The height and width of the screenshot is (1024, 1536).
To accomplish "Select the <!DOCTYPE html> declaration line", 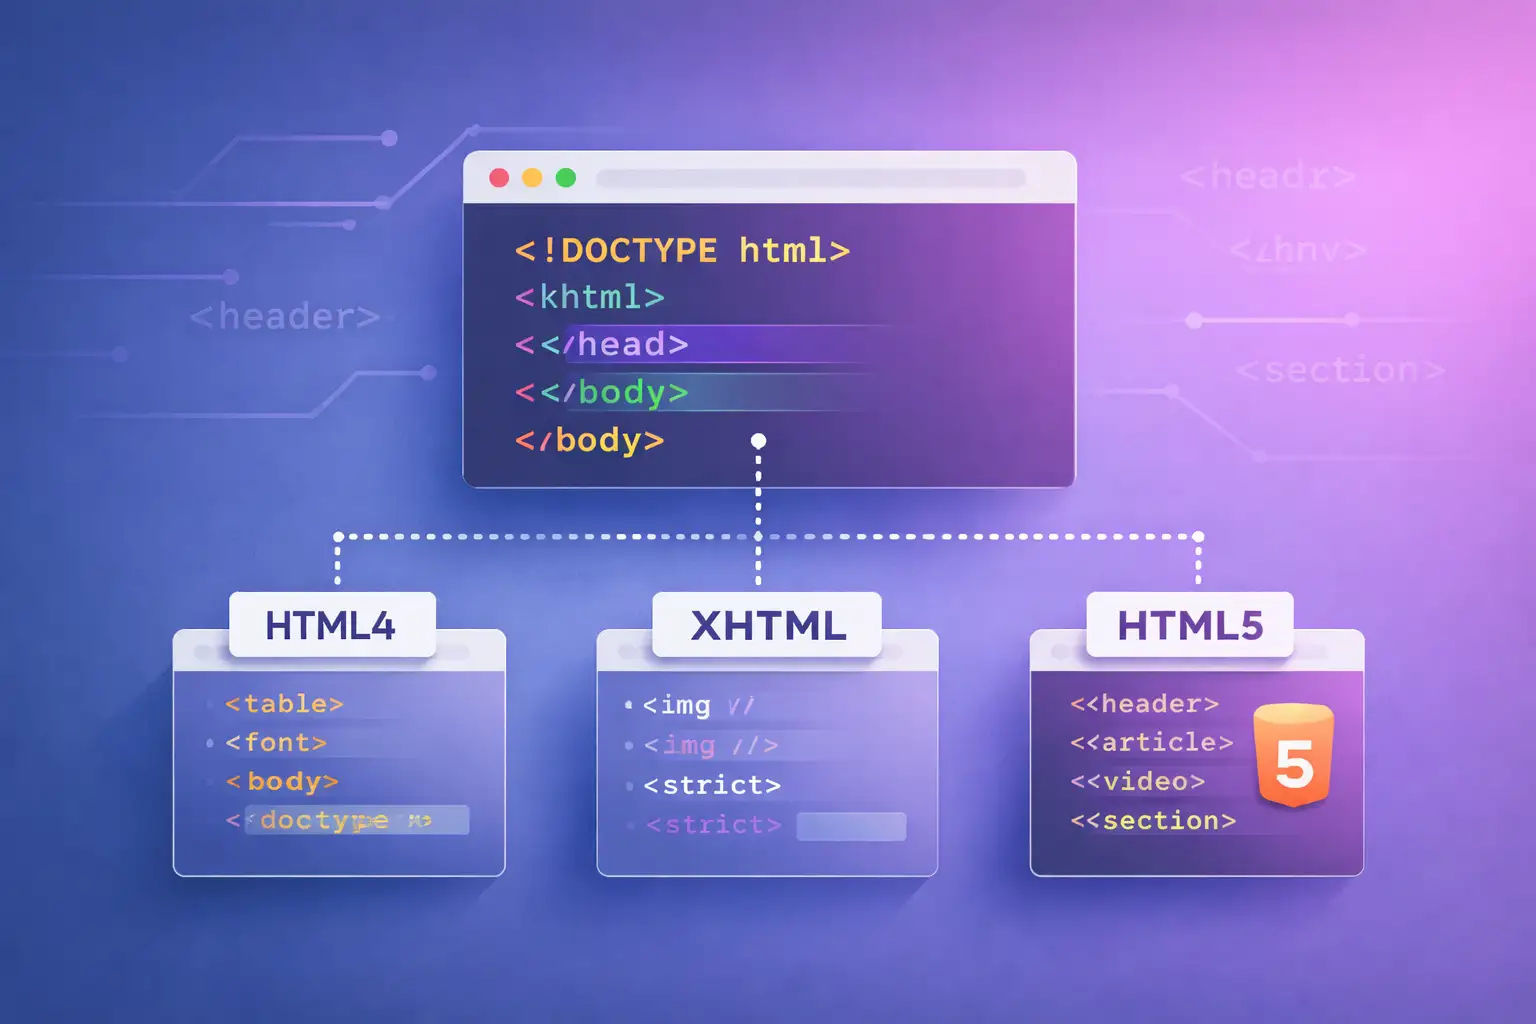I will click(680, 250).
